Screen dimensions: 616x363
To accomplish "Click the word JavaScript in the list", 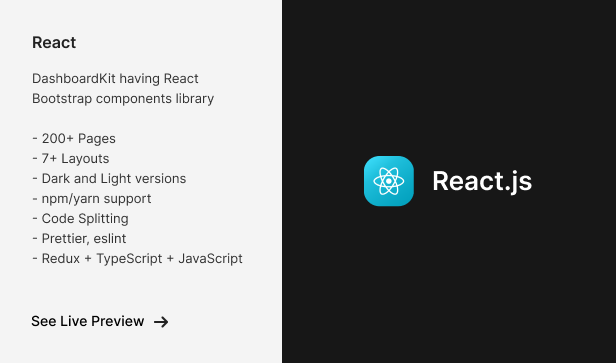I will (211, 259).
